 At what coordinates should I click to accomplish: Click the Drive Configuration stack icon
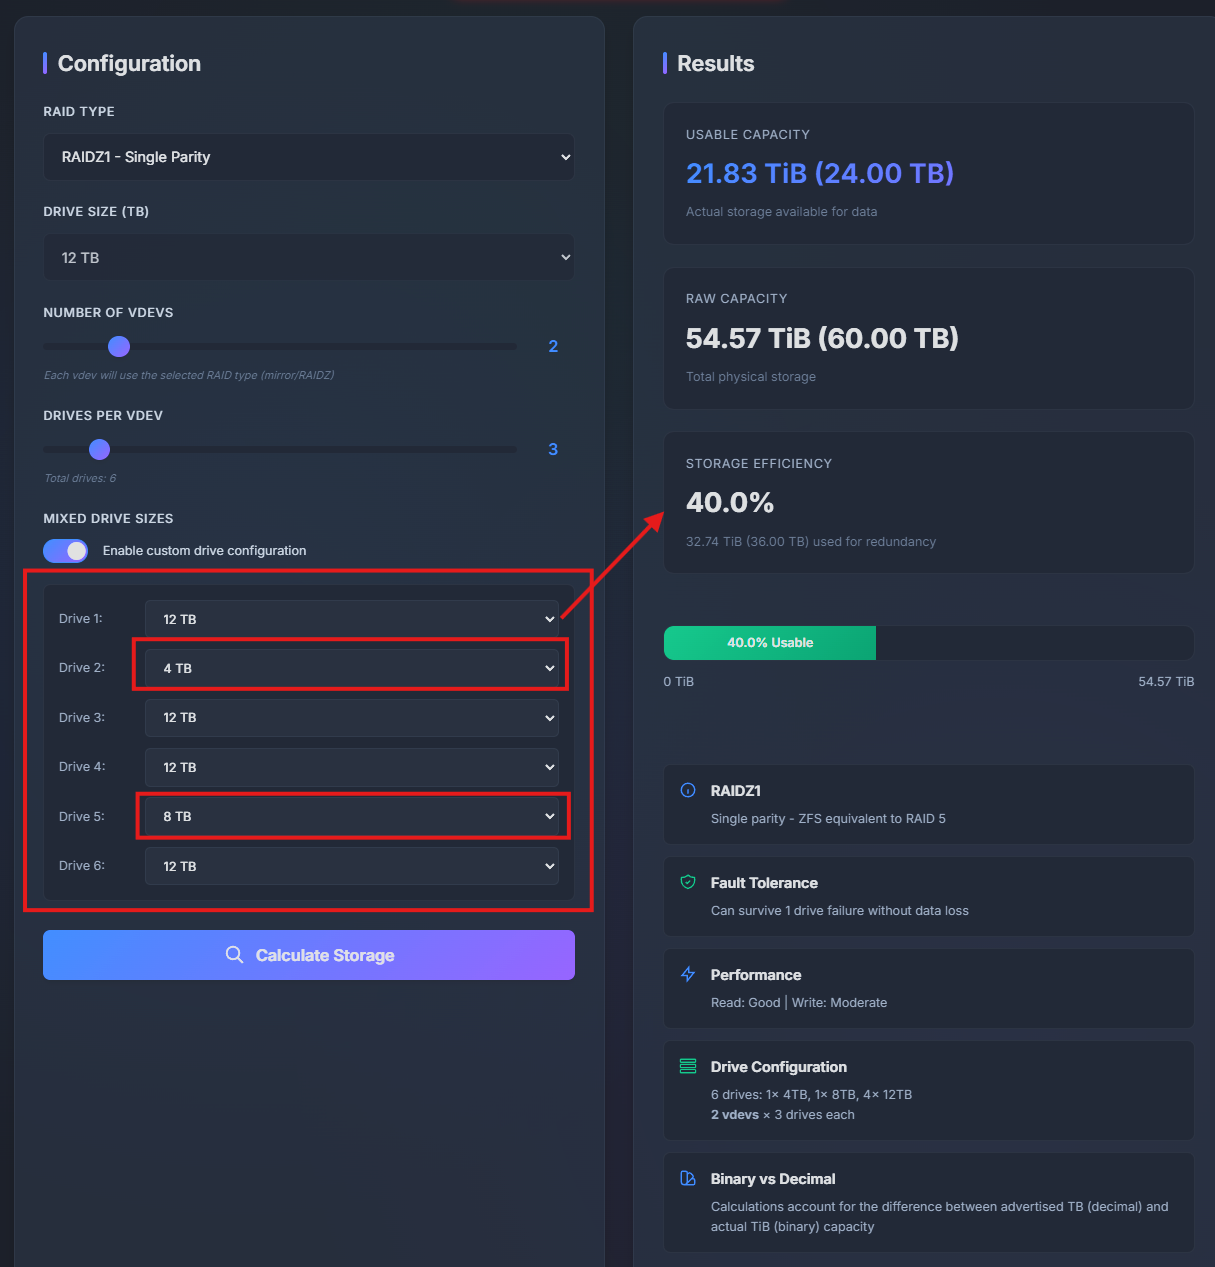click(688, 1066)
